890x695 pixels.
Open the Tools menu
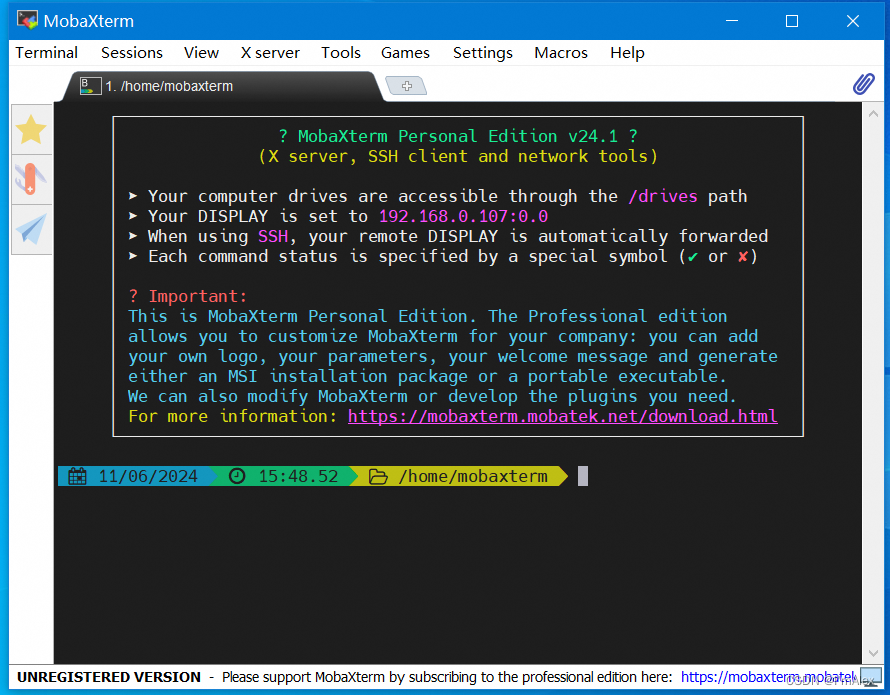341,53
